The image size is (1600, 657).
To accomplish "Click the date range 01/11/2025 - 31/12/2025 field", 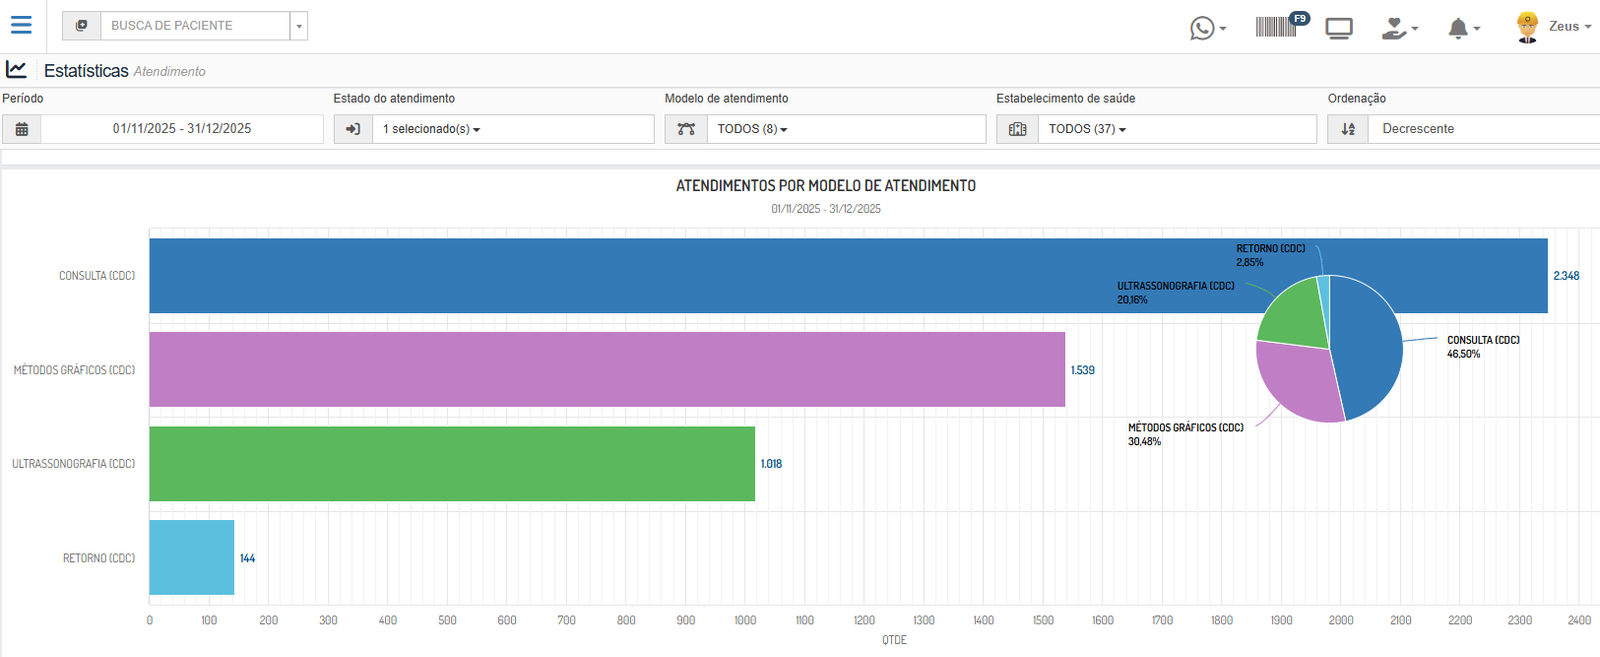I will 182,129.
